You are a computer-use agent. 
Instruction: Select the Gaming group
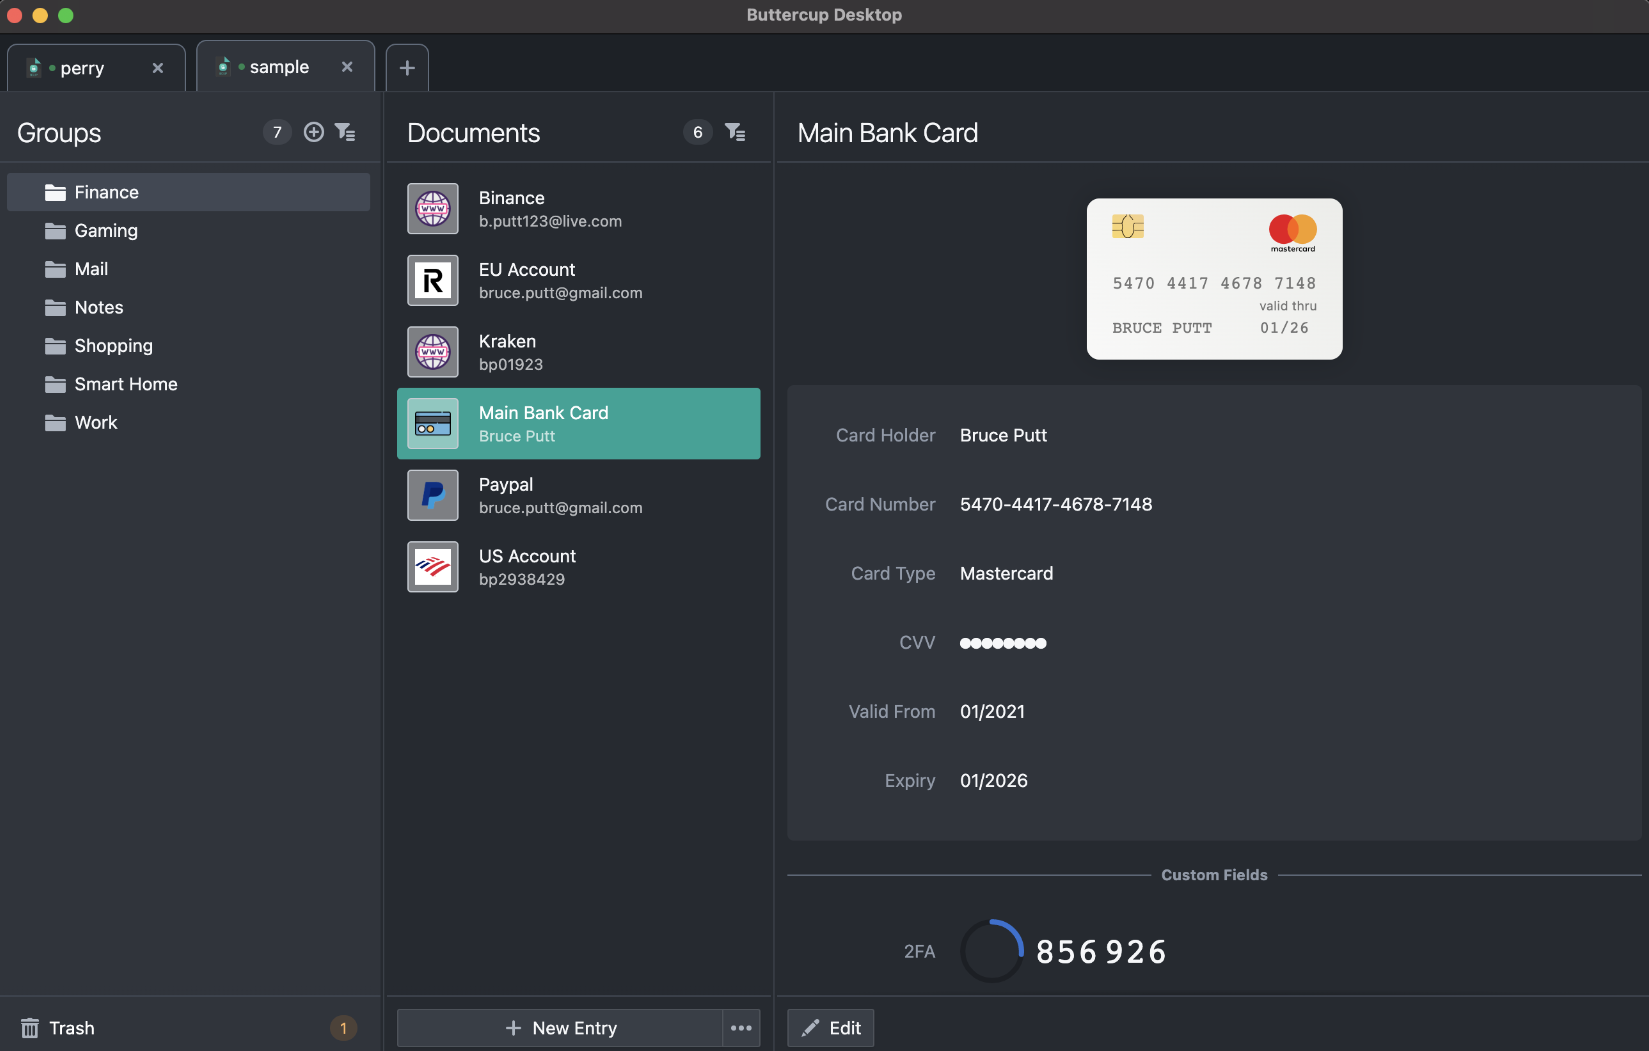pyautogui.click(x=105, y=230)
